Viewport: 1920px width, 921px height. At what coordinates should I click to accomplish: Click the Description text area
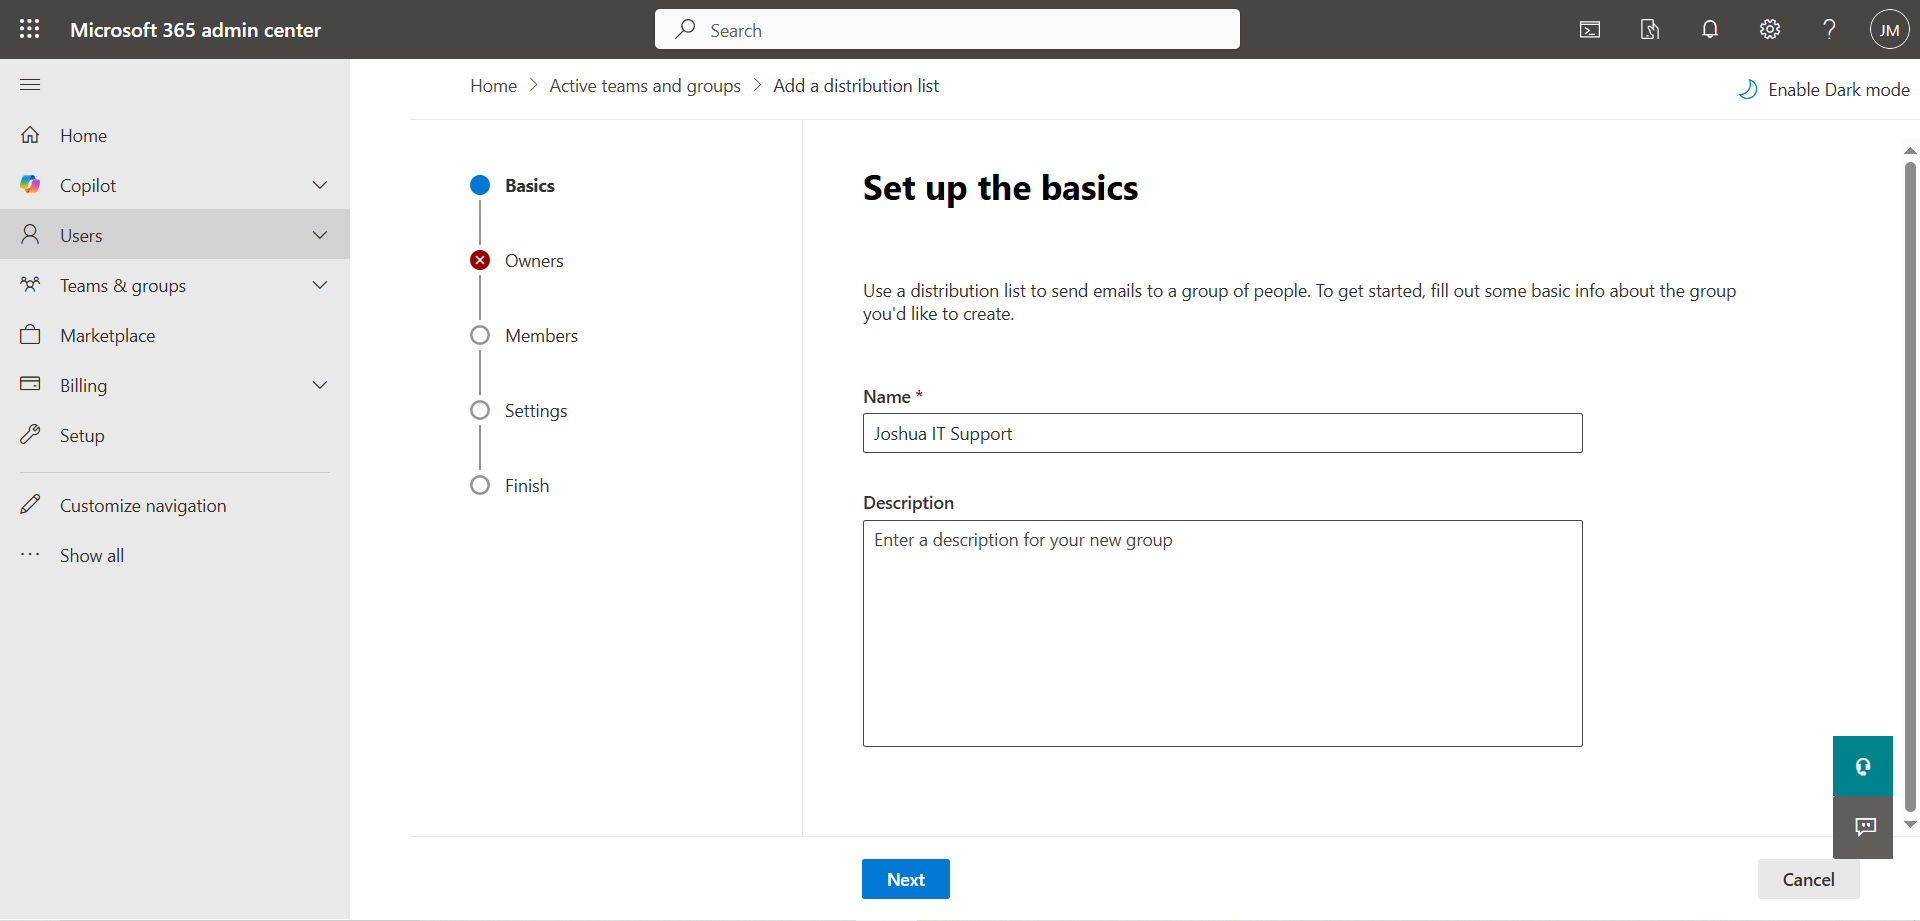[x=1222, y=633]
